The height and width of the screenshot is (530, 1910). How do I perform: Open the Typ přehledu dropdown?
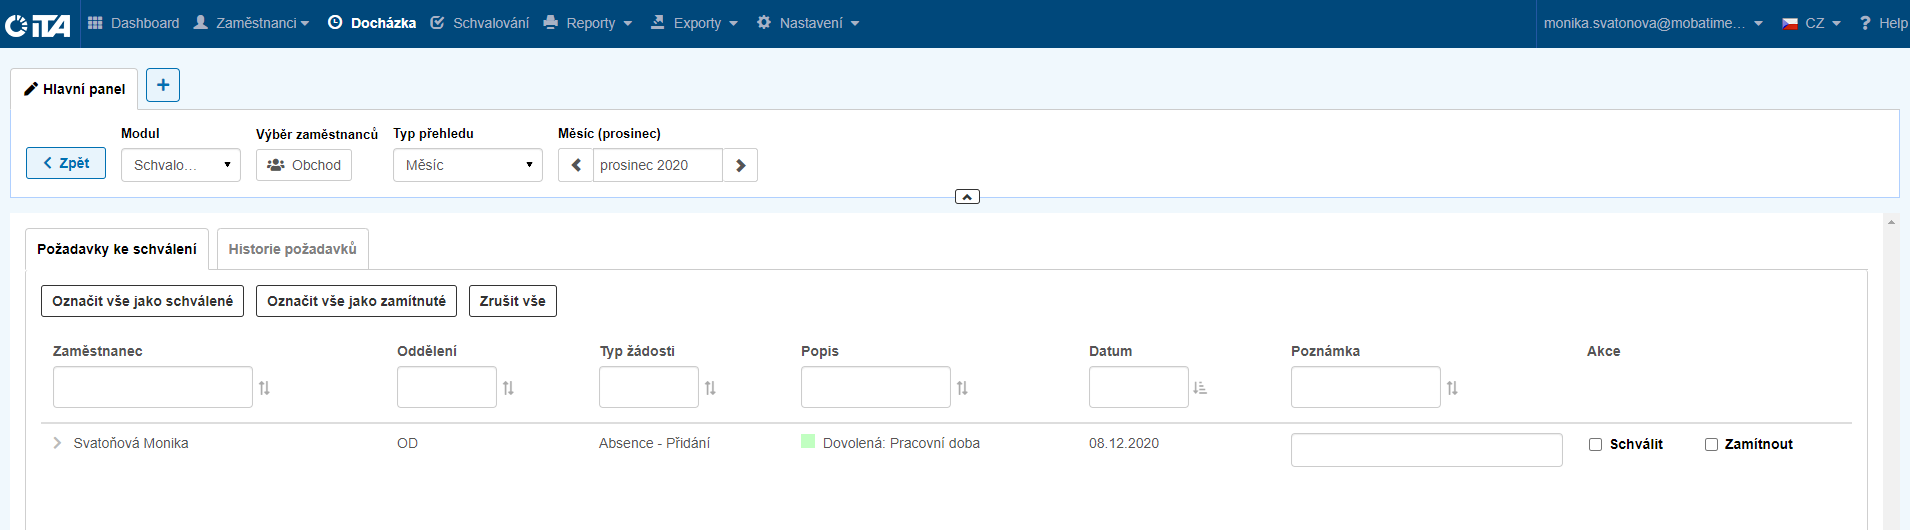pos(468,165)
